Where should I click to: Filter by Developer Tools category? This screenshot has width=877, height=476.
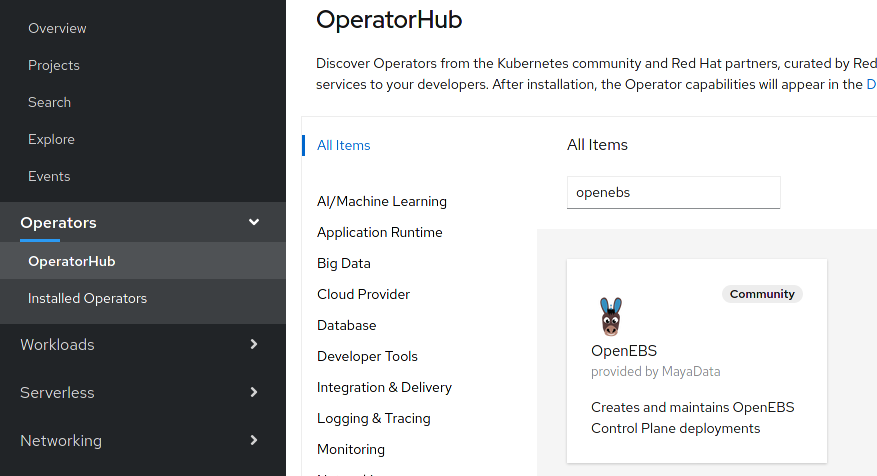point(367,356)
